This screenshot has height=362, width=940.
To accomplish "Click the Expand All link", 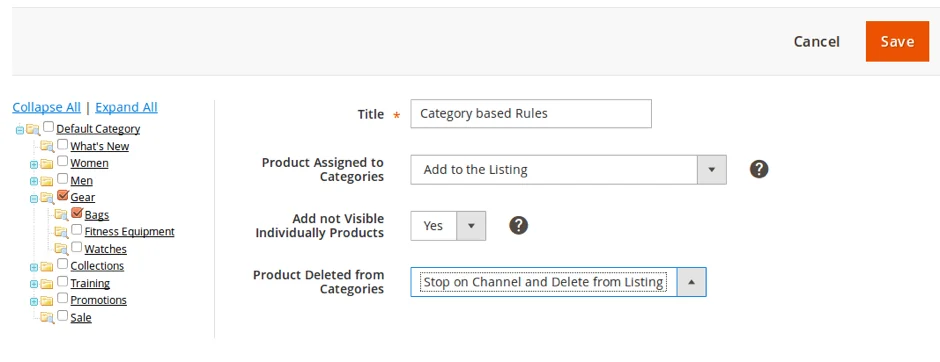I will point(126,107).
